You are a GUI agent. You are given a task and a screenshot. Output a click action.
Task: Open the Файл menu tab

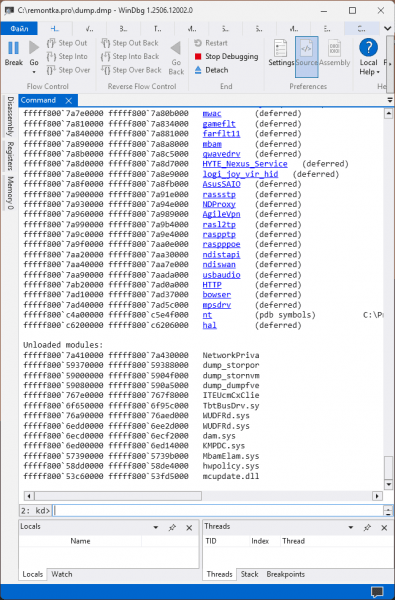pyautogui.click(x=19, y=29)
